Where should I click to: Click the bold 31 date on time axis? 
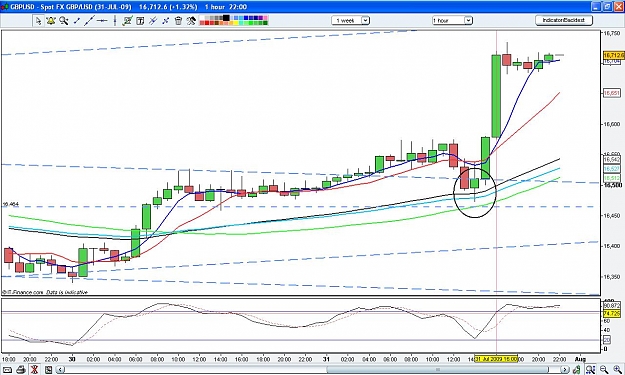pyautogui.click(x=326, y=359)
